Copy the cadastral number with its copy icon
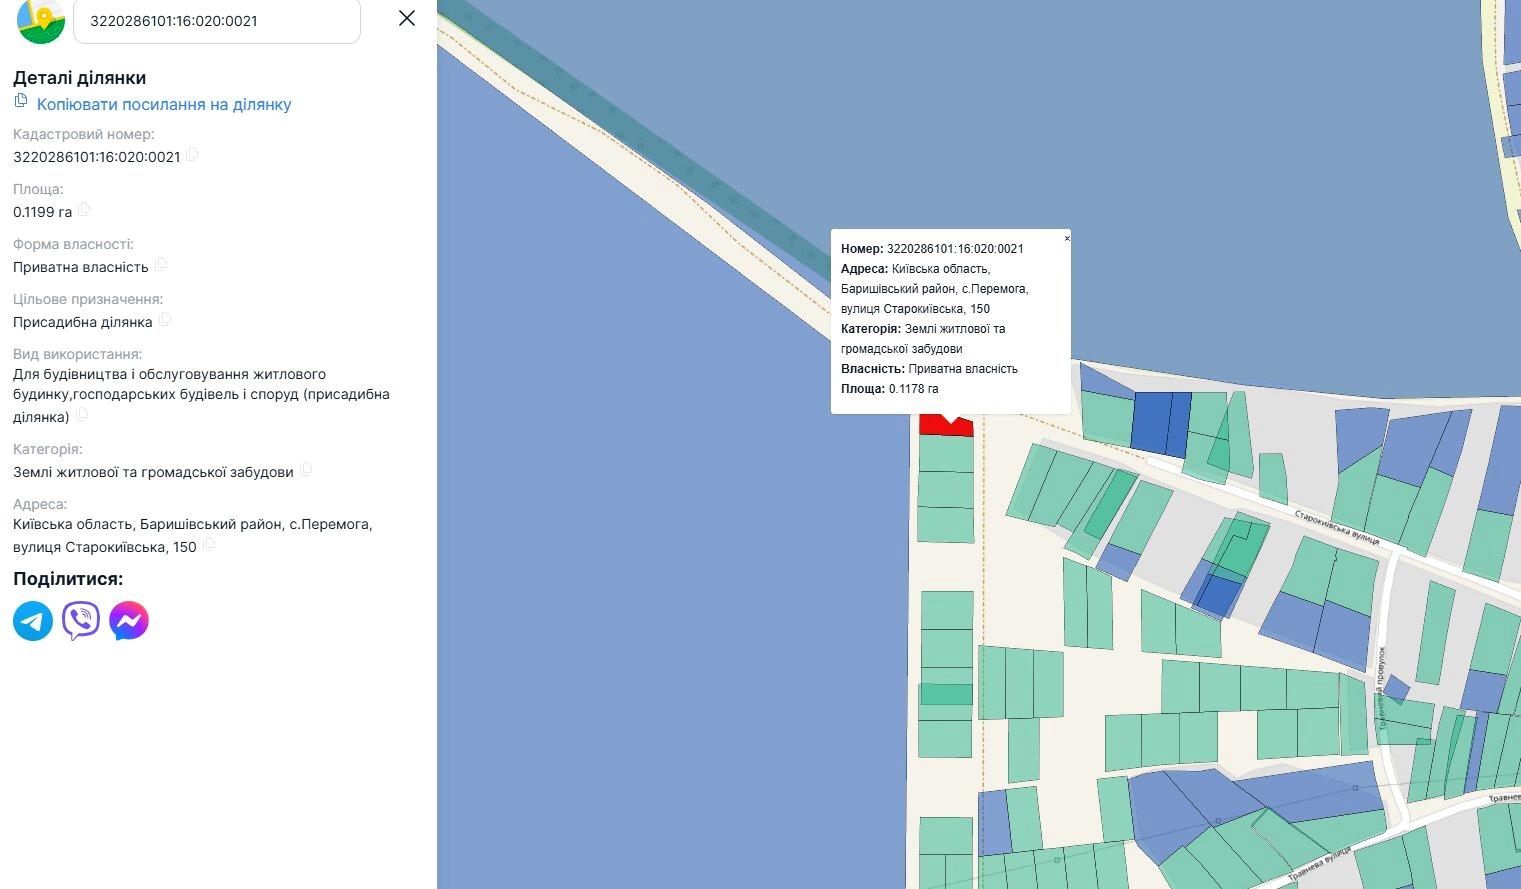 192,155
